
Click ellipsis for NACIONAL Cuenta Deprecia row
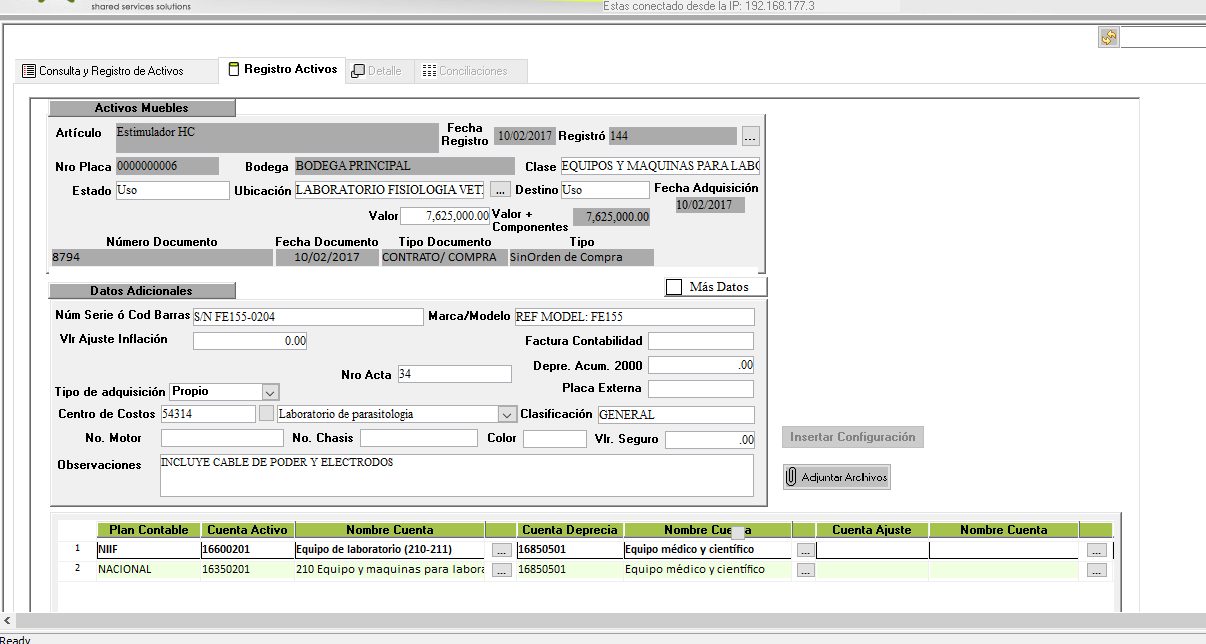pyautogui.click(x=805, y=570)
